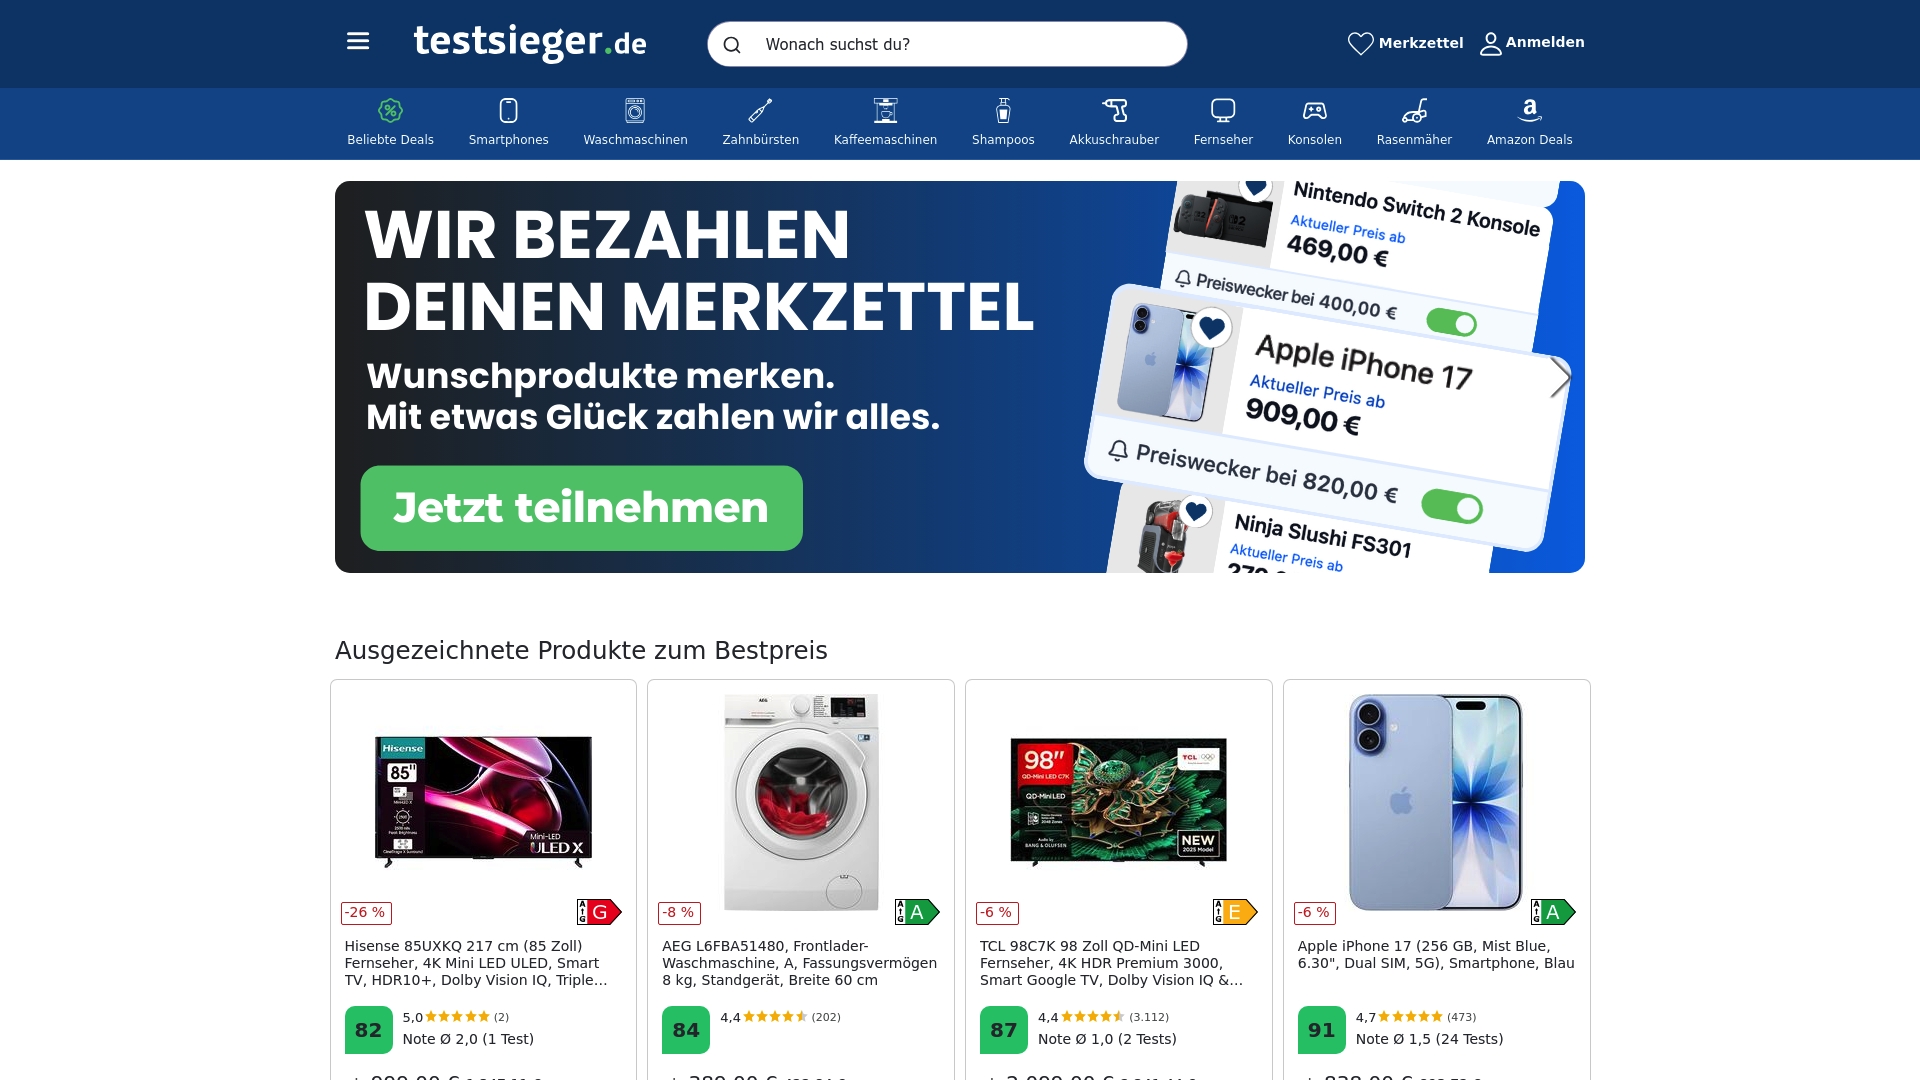
Task: Open Hisense 85UXKQ TV product image
Action: click(x=483, y=800)
